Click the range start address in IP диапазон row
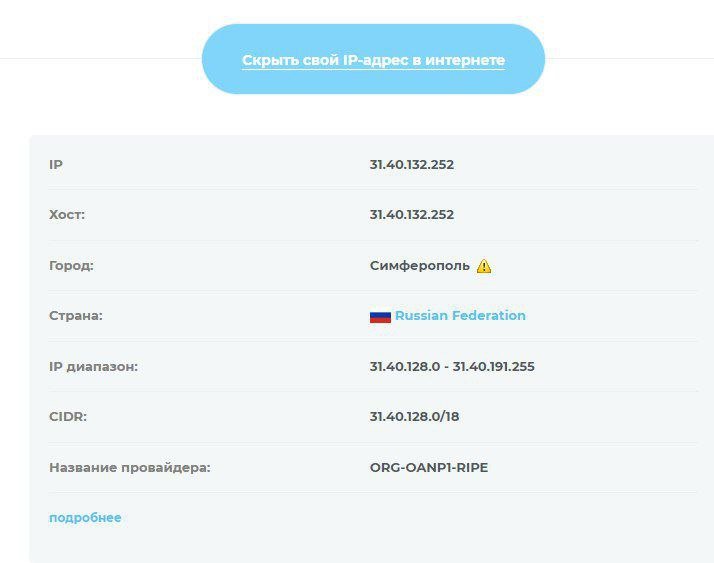Screen dimensions: 714x563 tap(406, 367)
